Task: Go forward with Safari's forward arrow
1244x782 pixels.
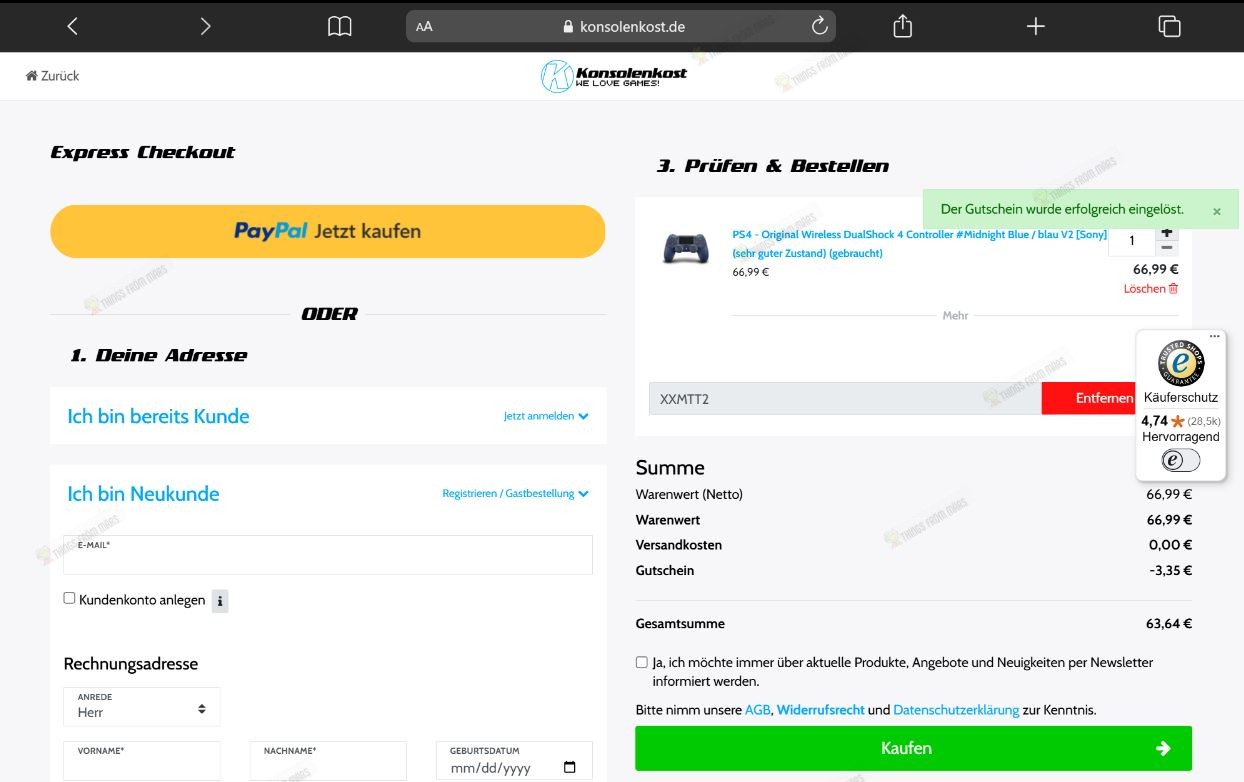Action: click(x=205, y=27)
